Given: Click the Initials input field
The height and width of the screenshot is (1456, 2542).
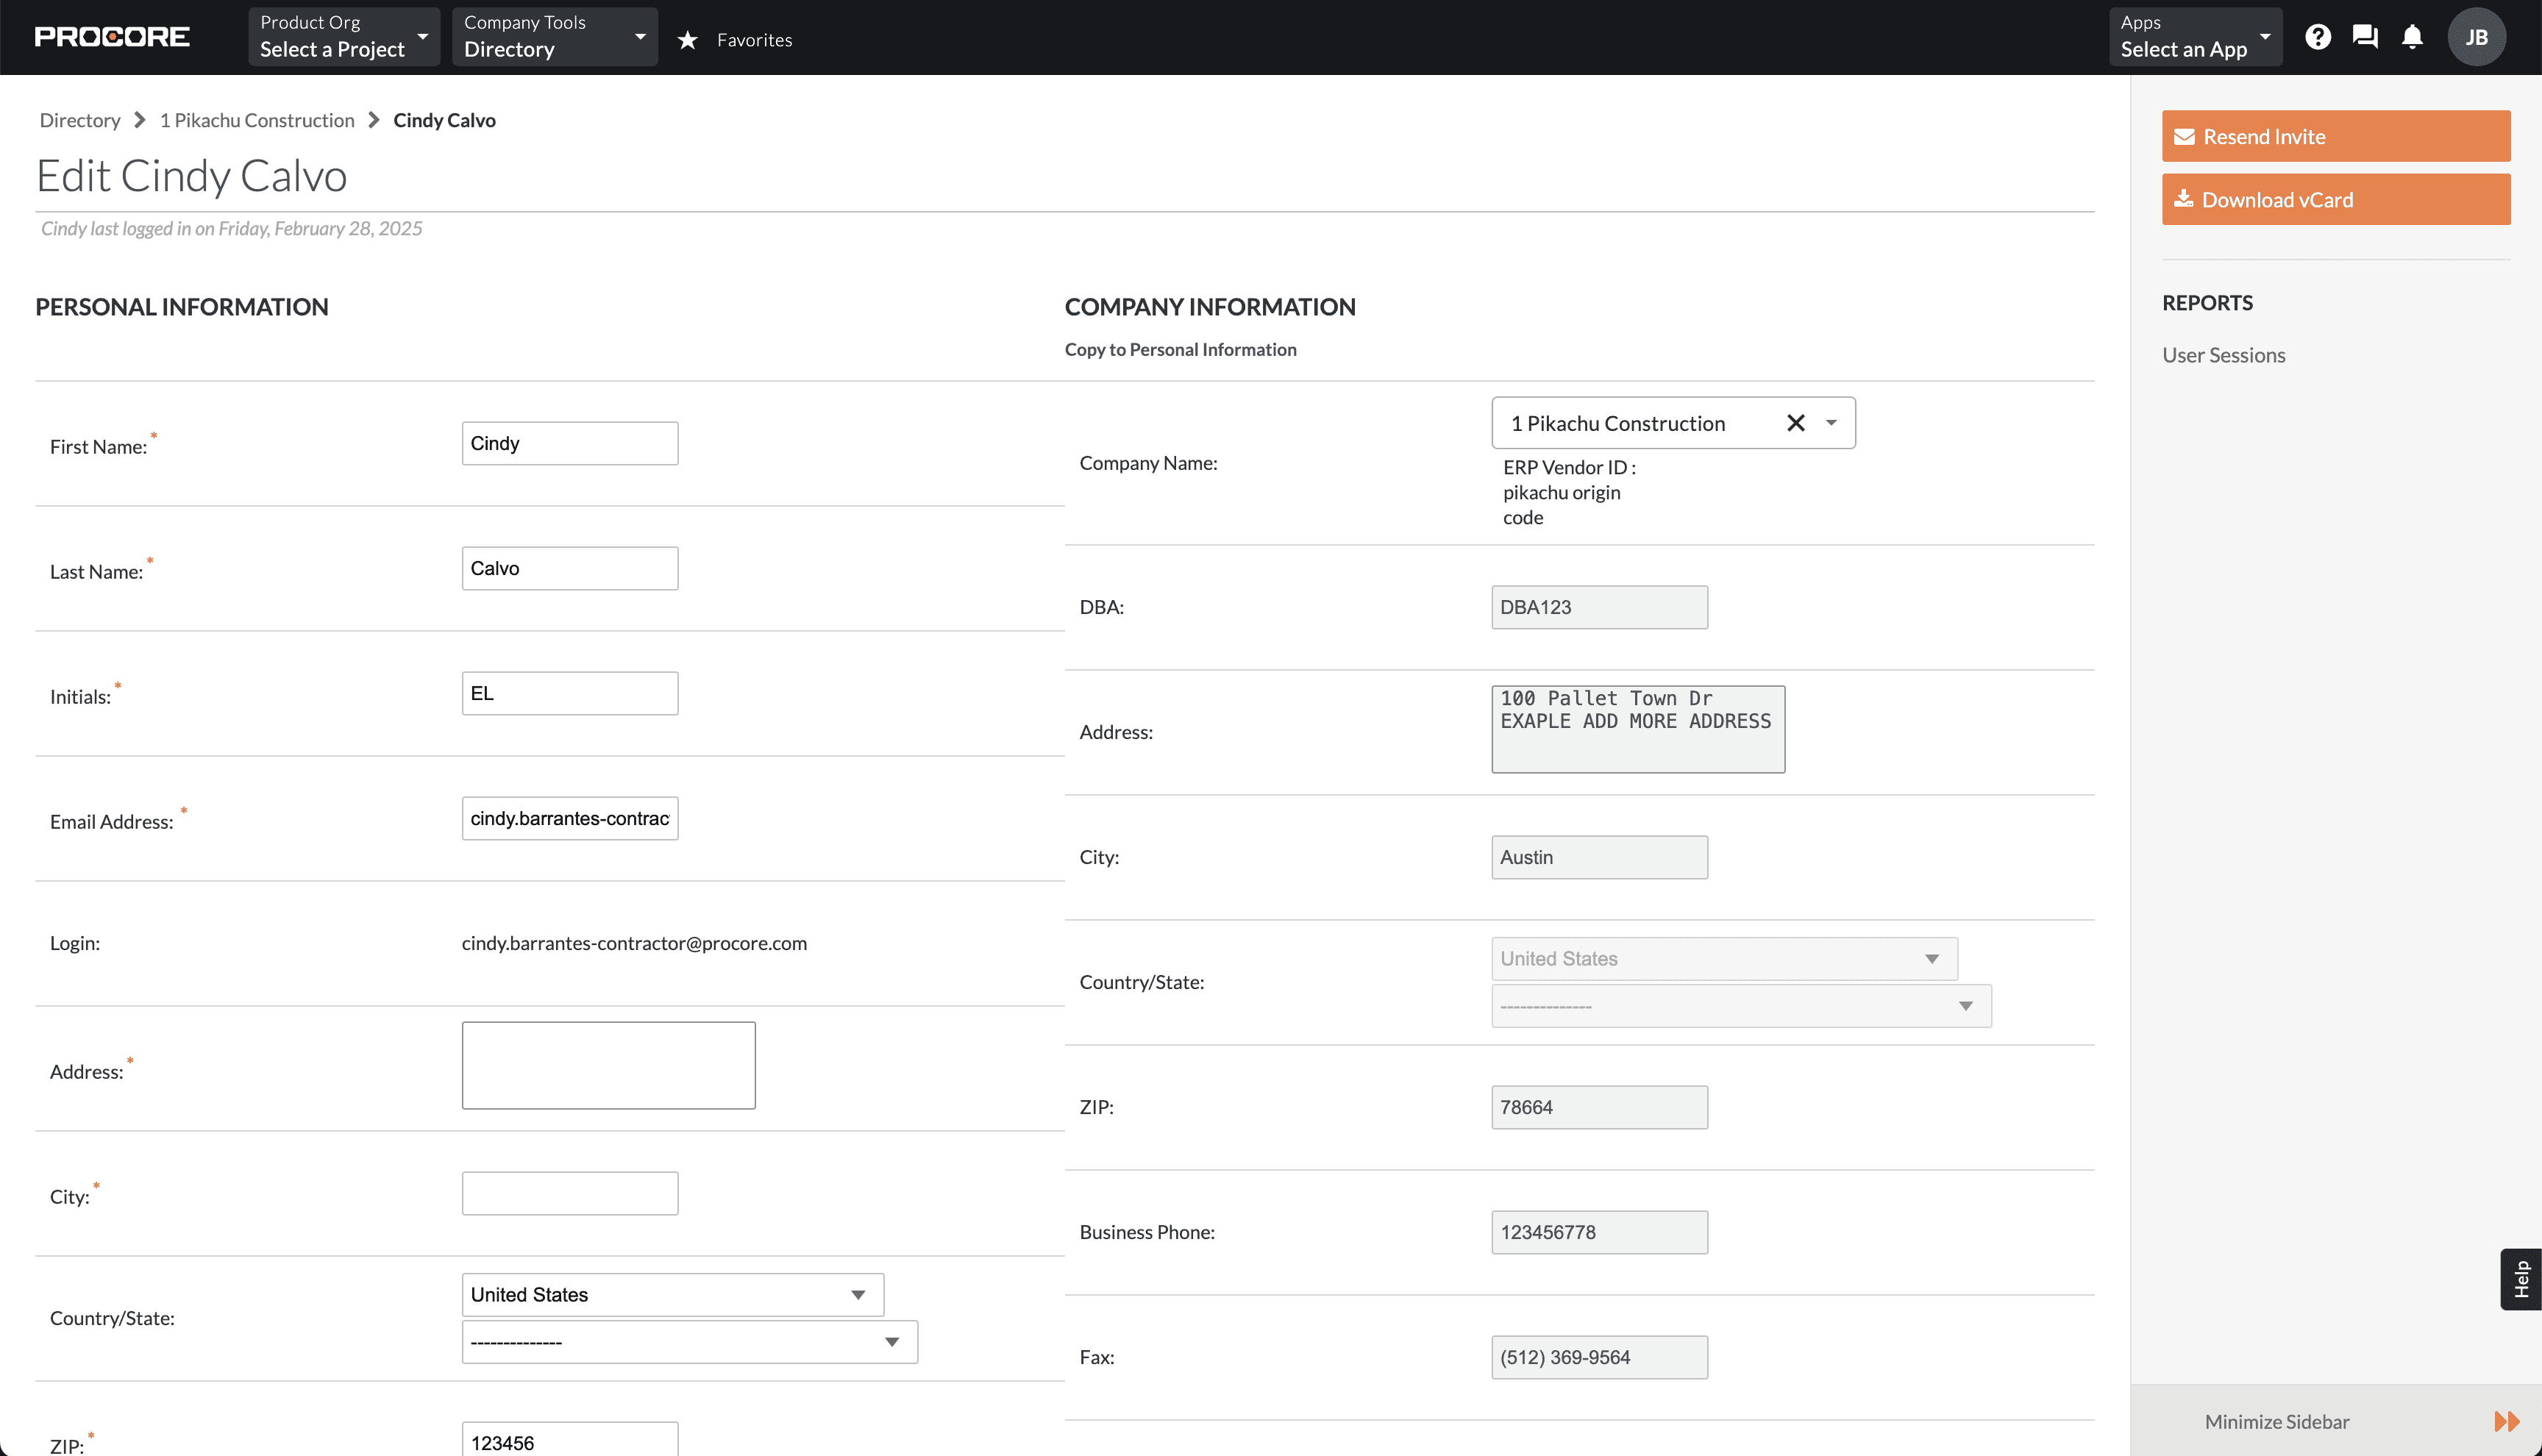Looking at the screenshot, I should coord(570,693).
